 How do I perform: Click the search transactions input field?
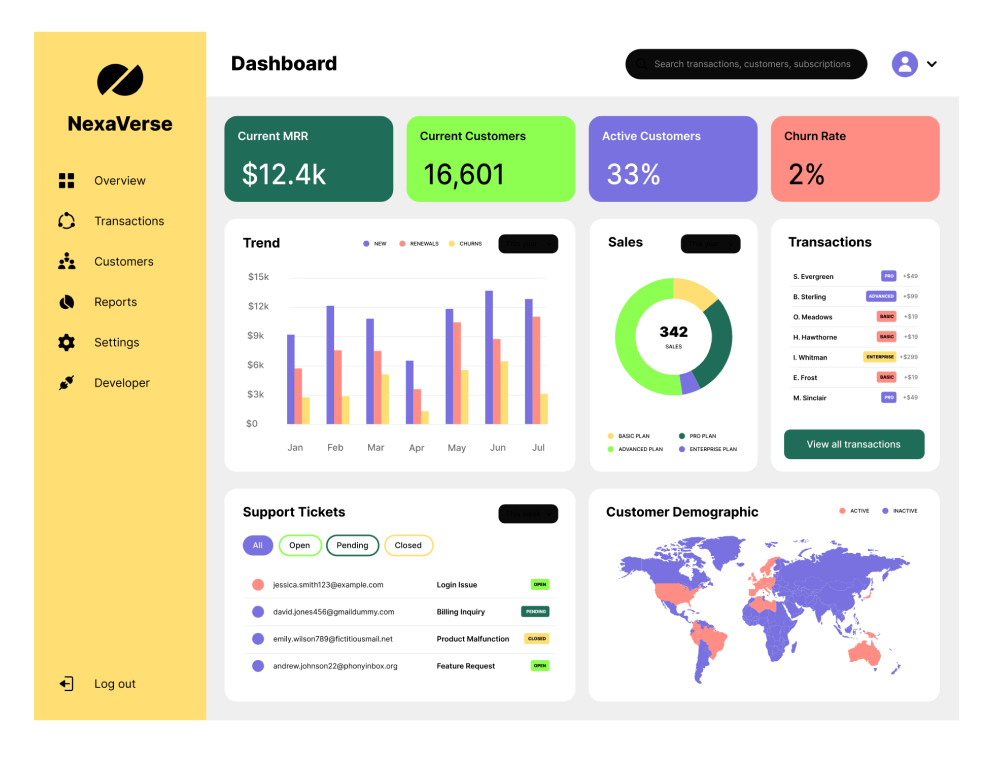click(751, 64)
